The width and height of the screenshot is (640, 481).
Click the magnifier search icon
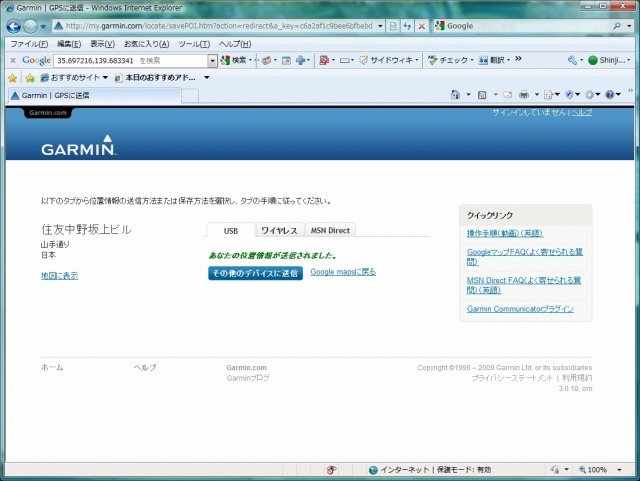click(617, 26)
